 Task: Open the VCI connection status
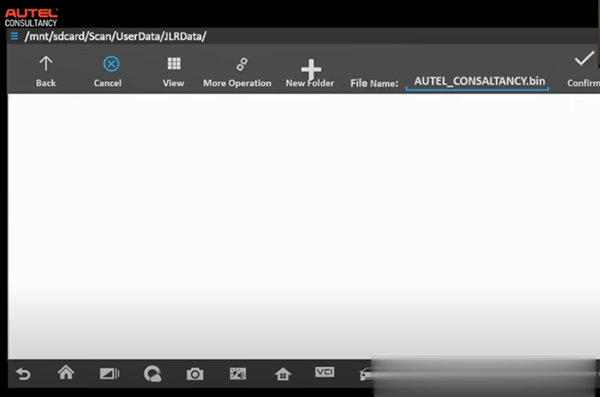pyautogui.click(x=324, y=372)
